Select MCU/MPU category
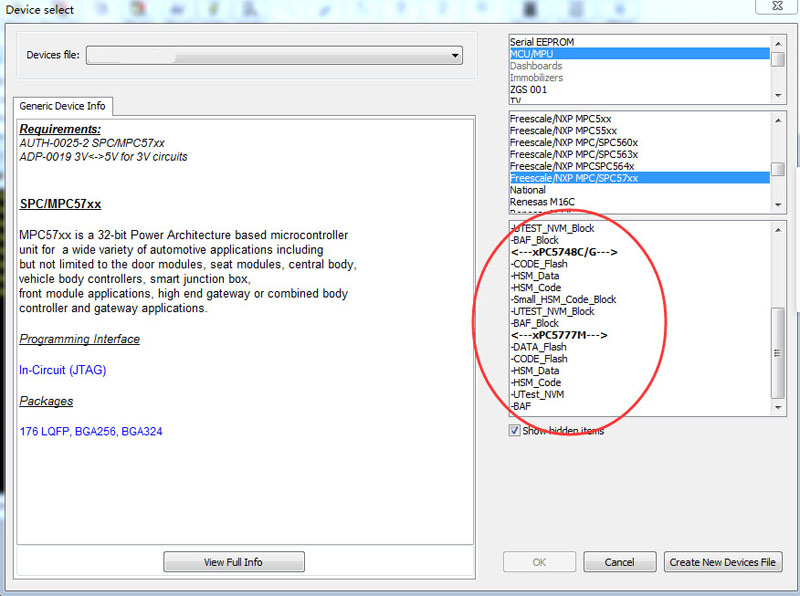Screen dimensions: 800x596 (640, 54)
